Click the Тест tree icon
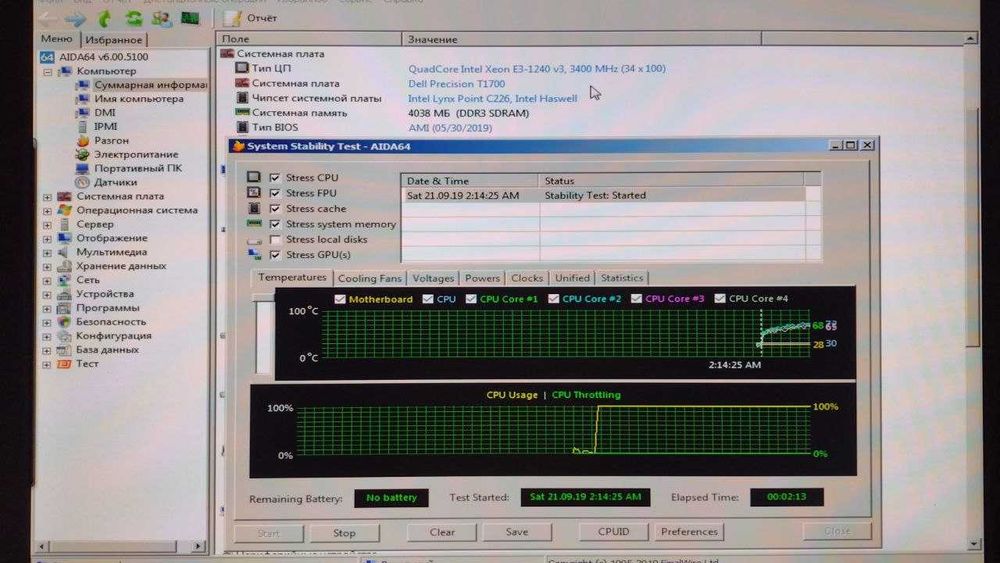Viewport: 1000px width, 563px height. pyautogui.click(x=64, y=364)
